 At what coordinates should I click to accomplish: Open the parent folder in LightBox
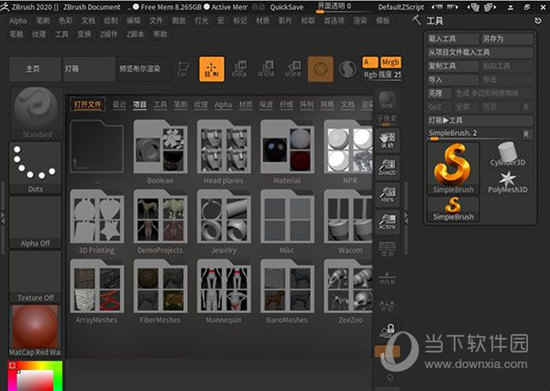coord(97,146)
